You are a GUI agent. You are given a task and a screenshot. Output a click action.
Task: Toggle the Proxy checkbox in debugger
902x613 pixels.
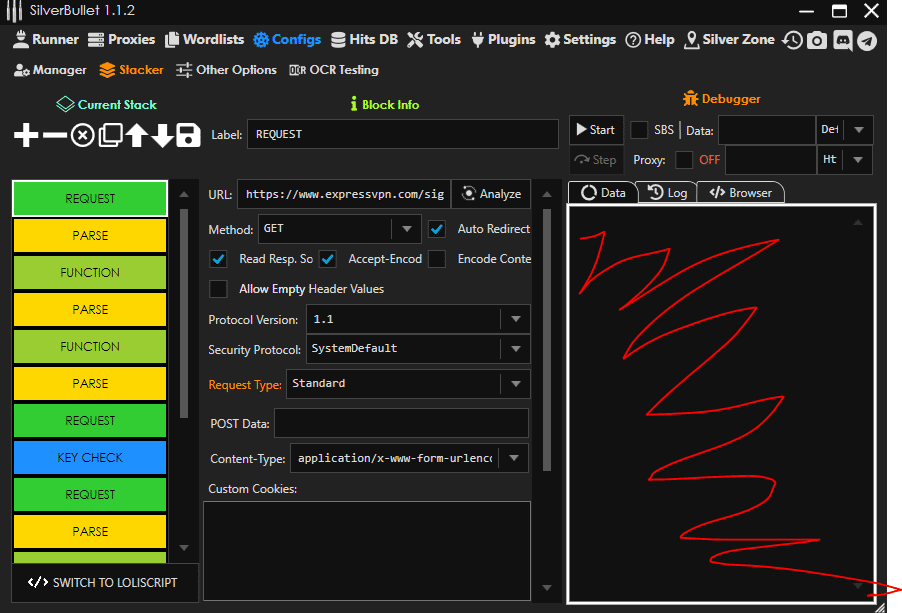coord(684,160)
